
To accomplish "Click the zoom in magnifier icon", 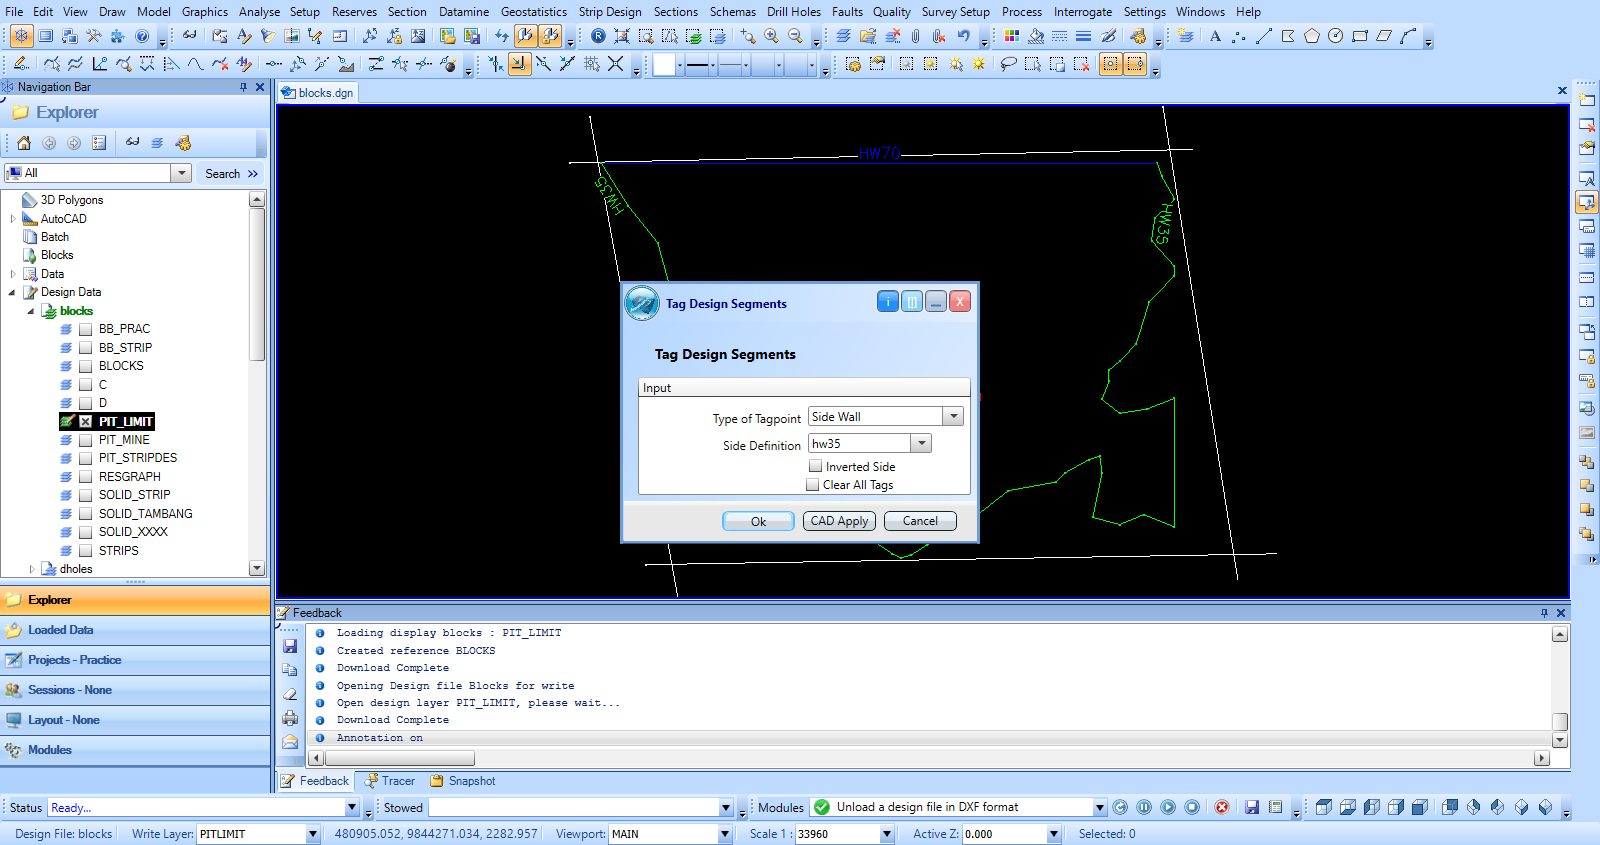I will click(x=771, y=36).
